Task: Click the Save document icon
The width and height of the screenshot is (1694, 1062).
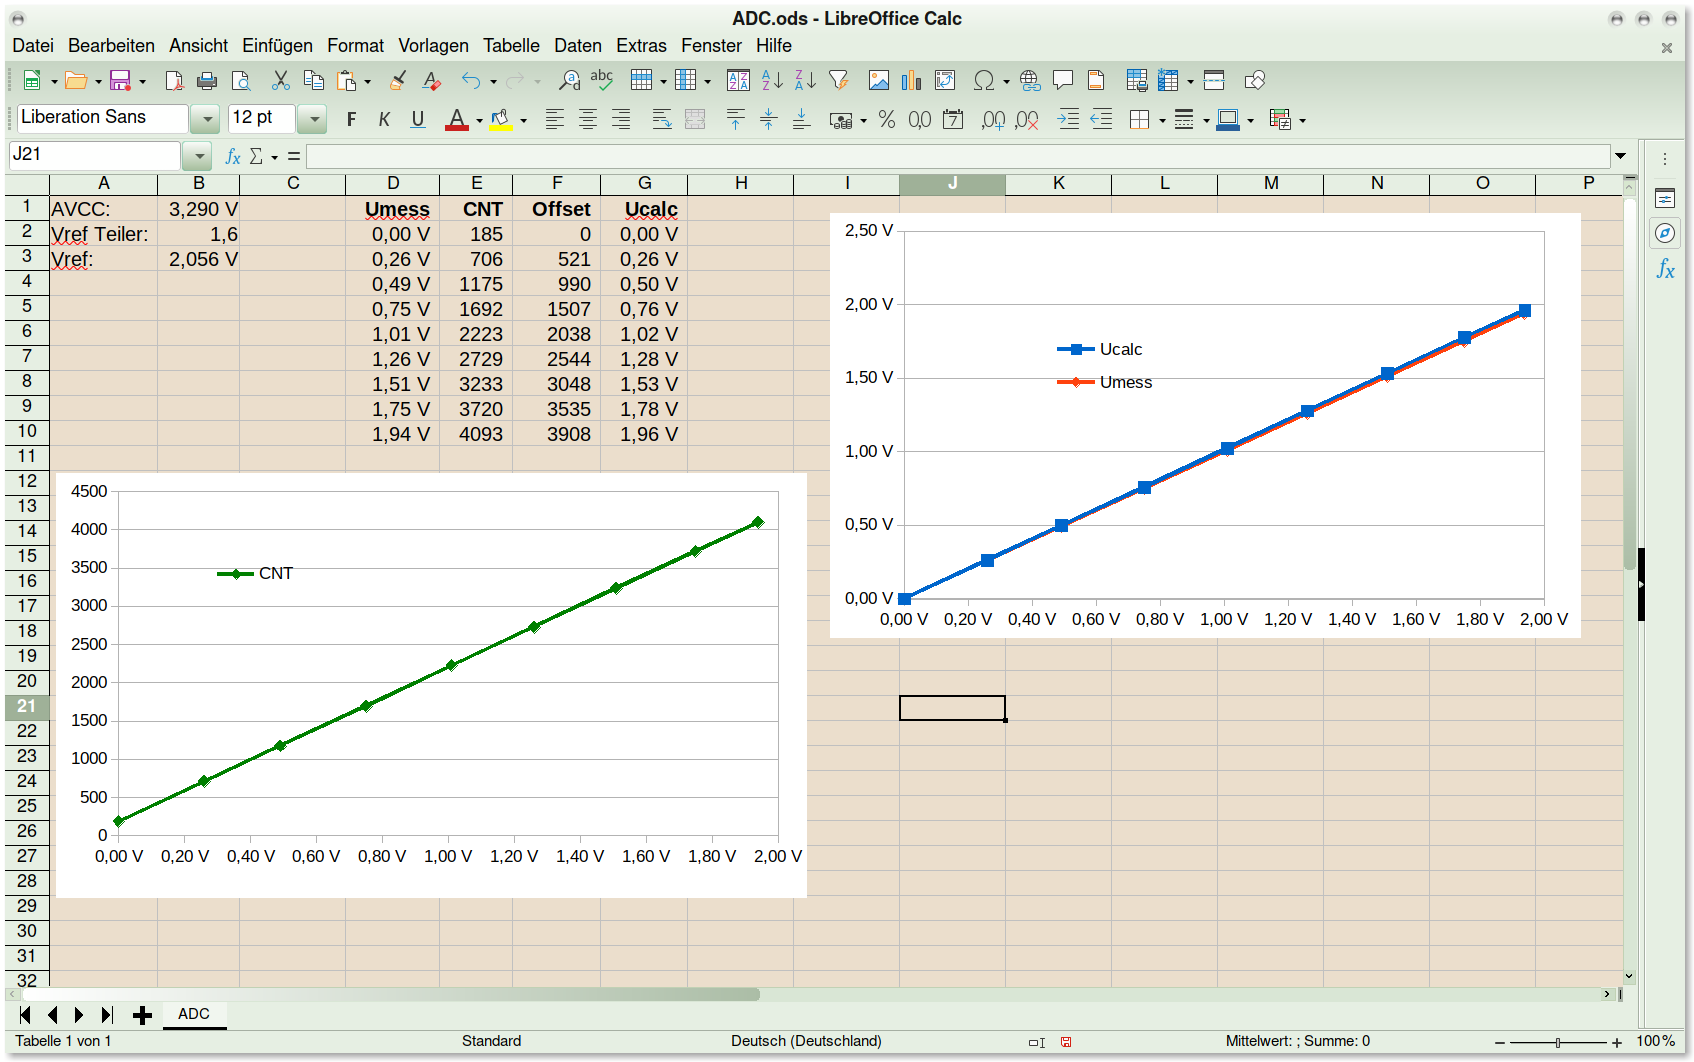Action: (x=120, y=81)
